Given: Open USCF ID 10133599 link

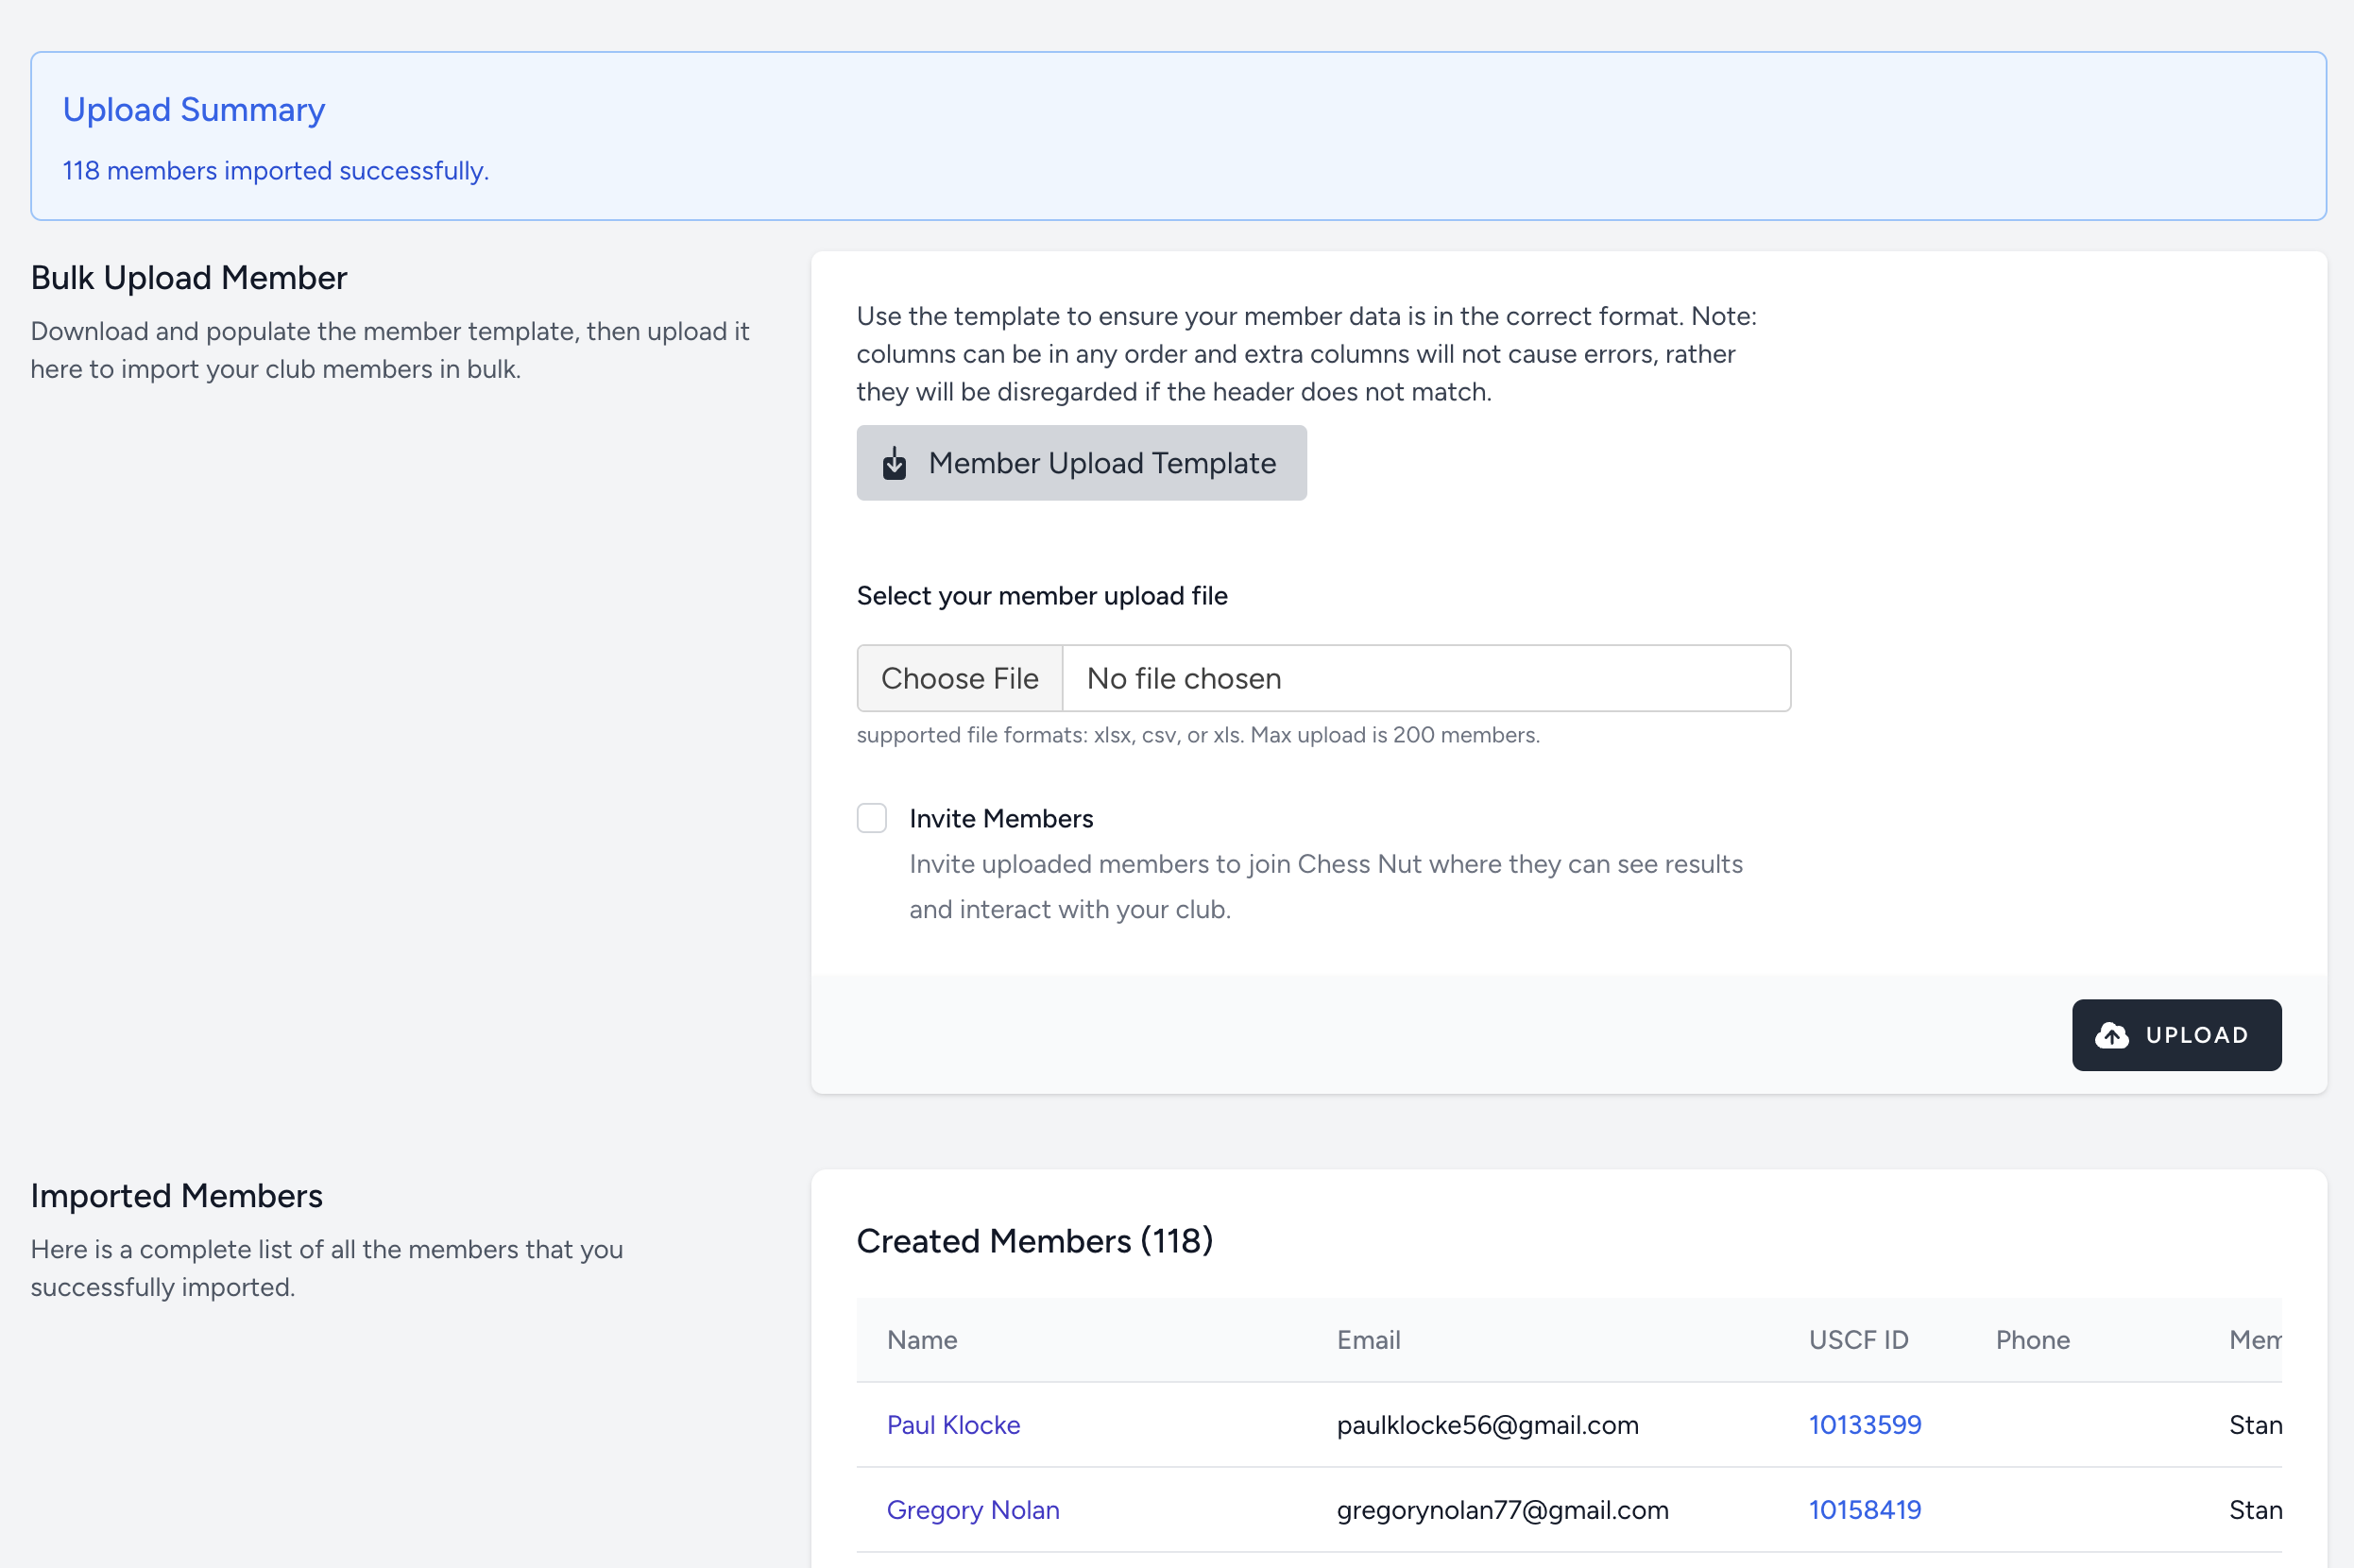Looking at the screenshot, I should (1864, 1424).
